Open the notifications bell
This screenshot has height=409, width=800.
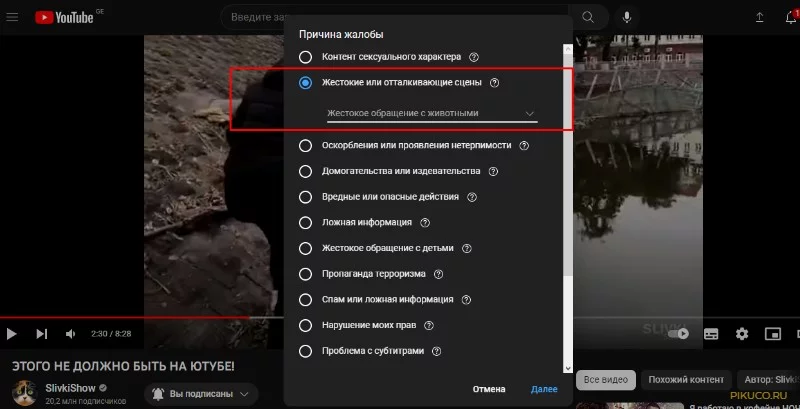point(791,17)
